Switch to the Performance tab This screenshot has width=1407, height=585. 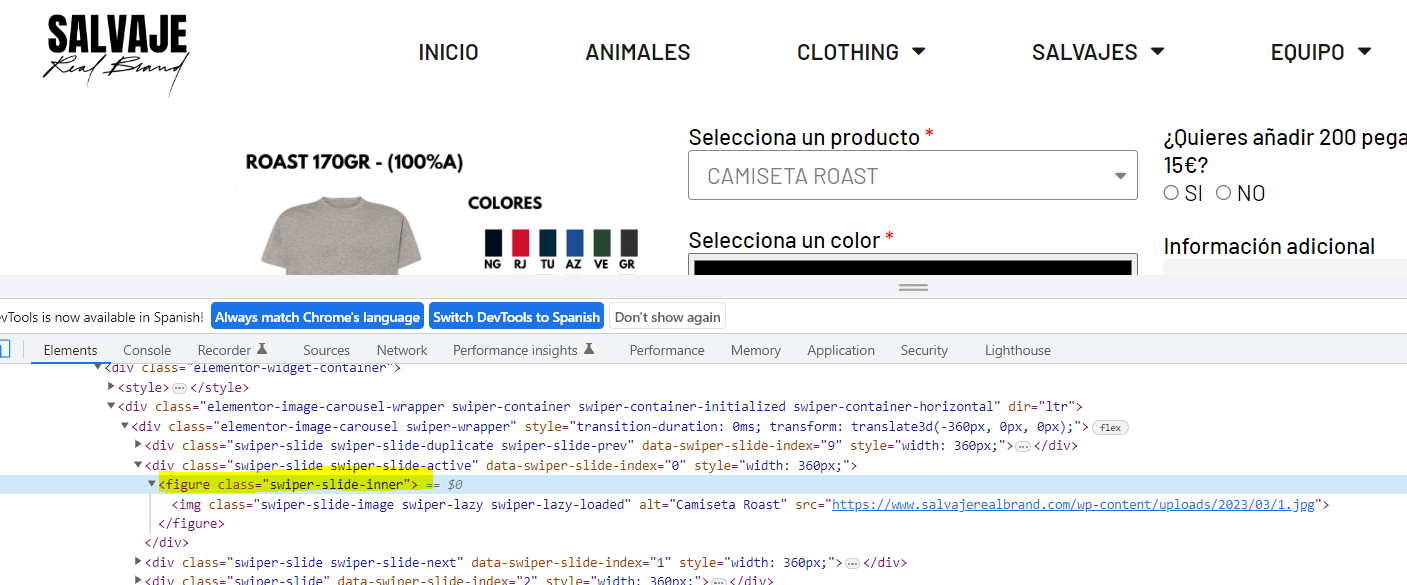tap(667, 350)
